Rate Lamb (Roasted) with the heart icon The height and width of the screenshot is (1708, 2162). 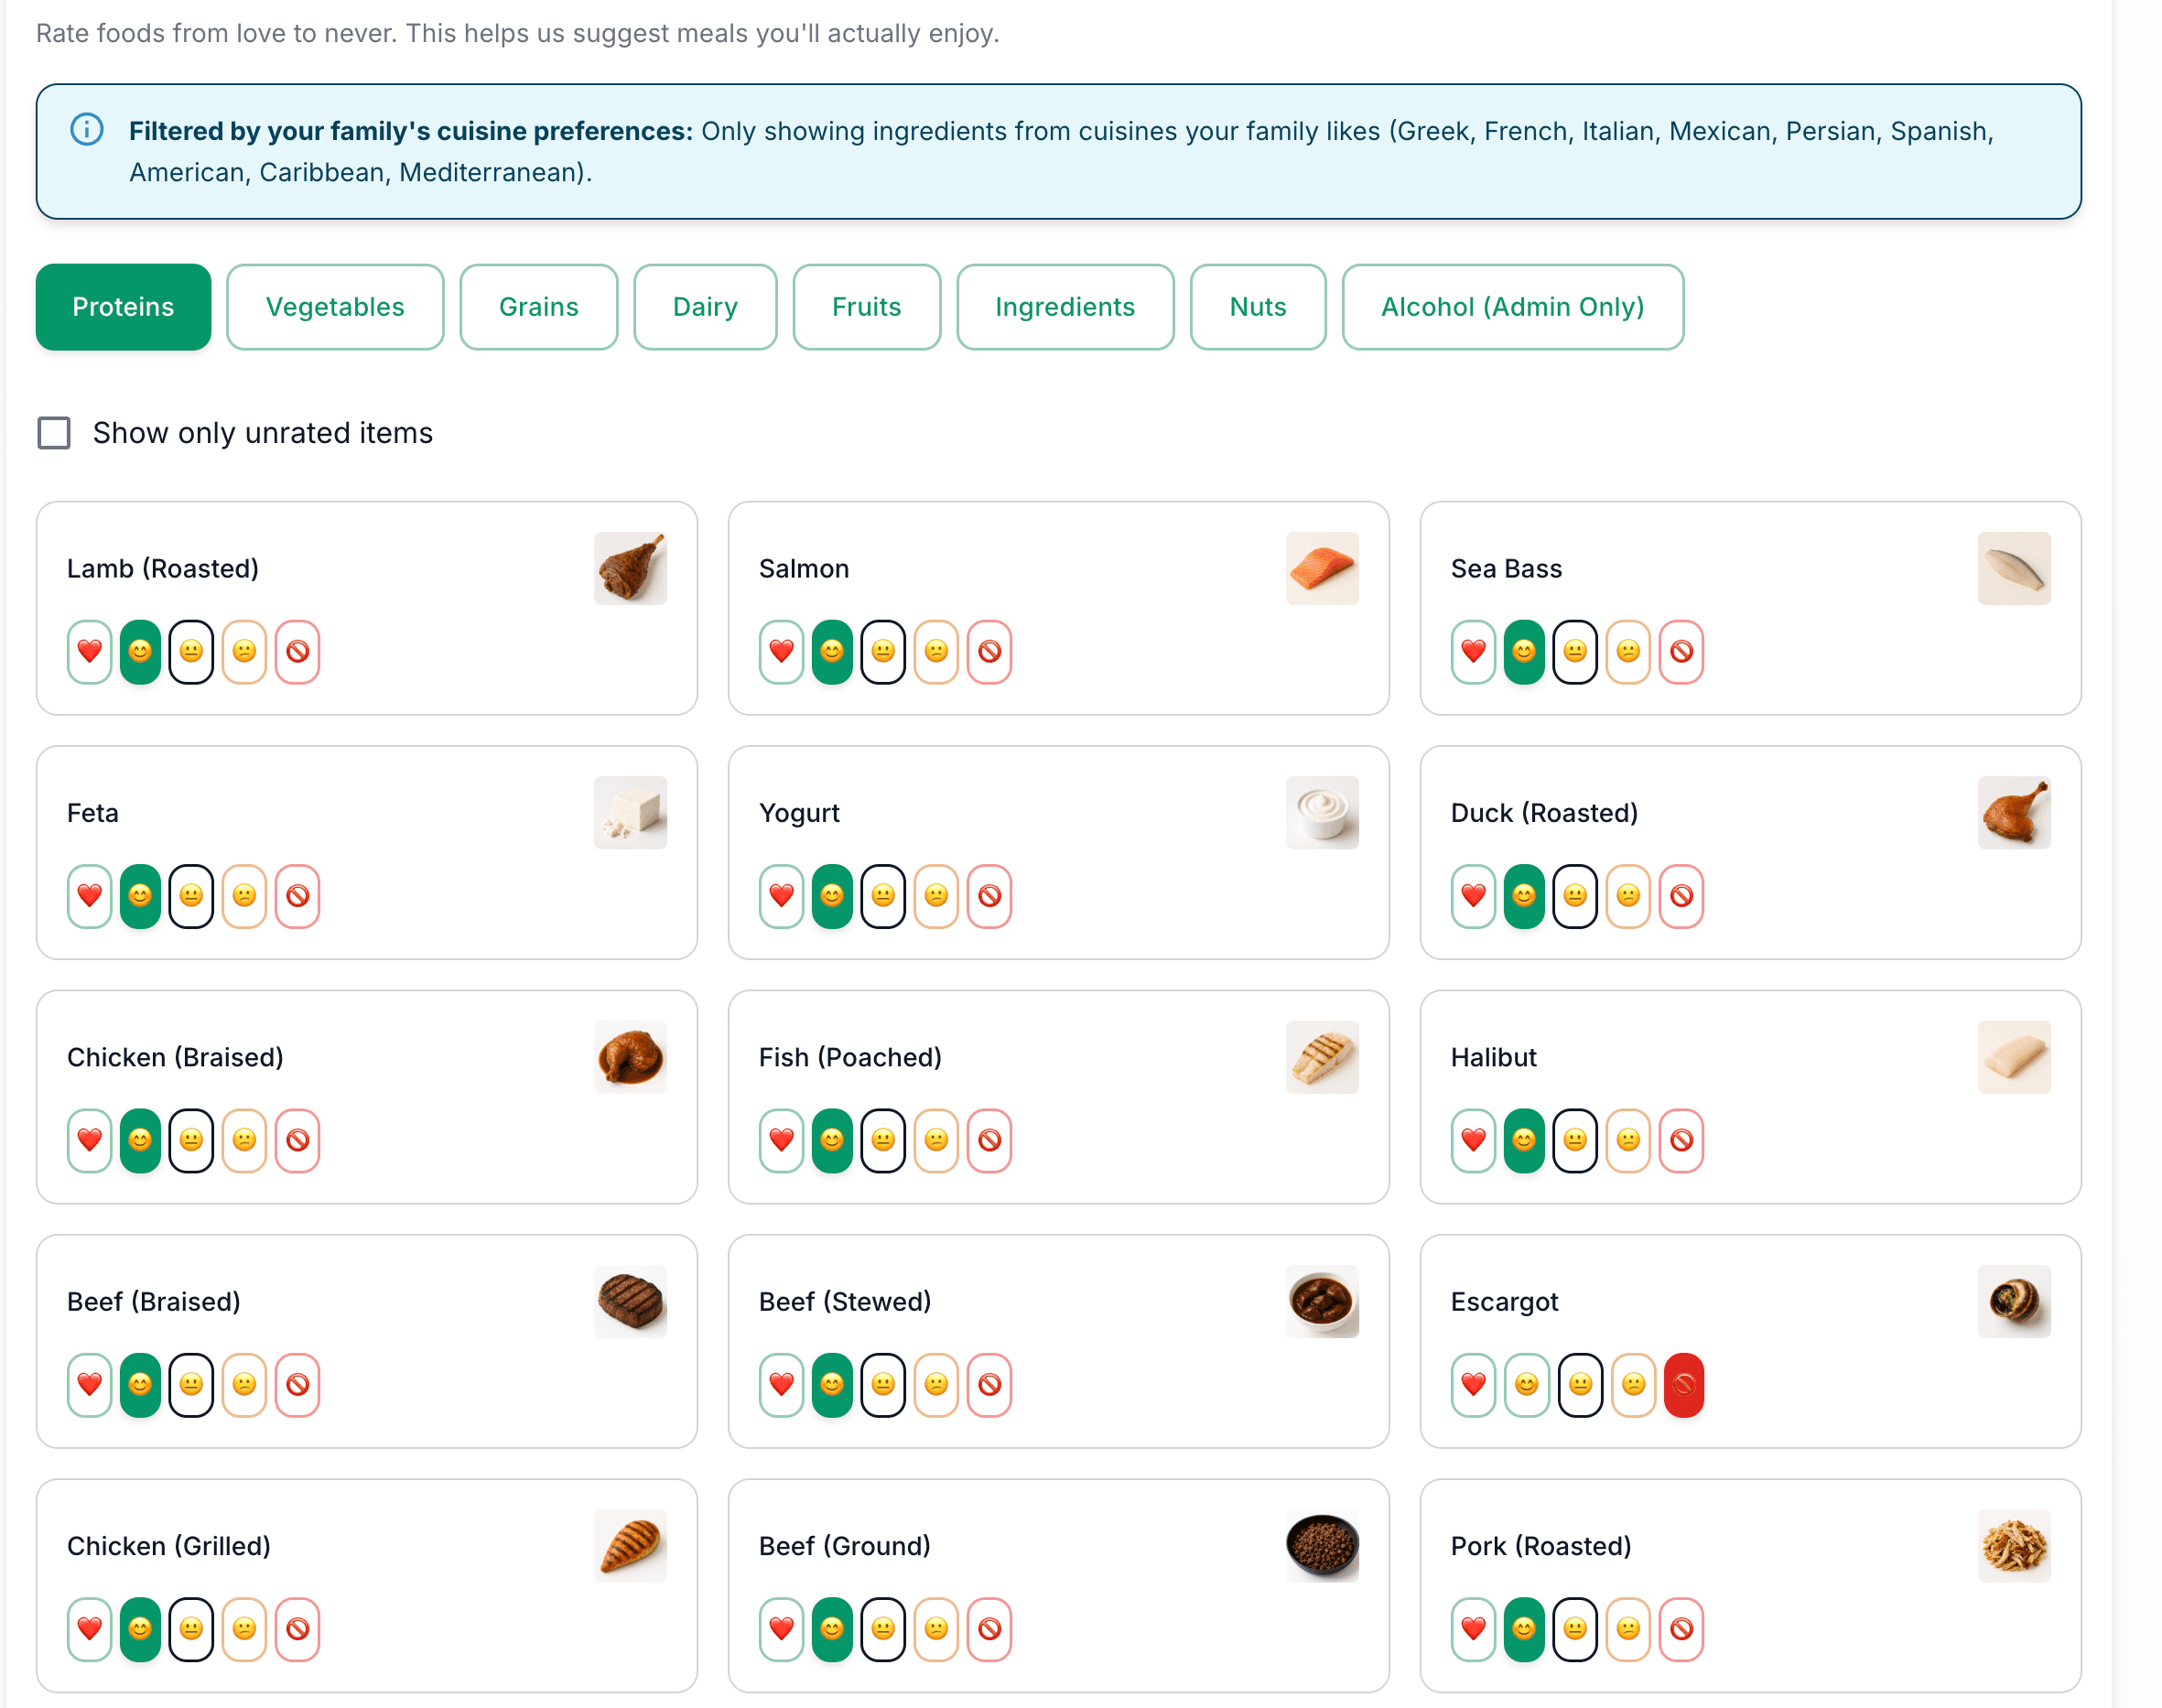point(89,652)
